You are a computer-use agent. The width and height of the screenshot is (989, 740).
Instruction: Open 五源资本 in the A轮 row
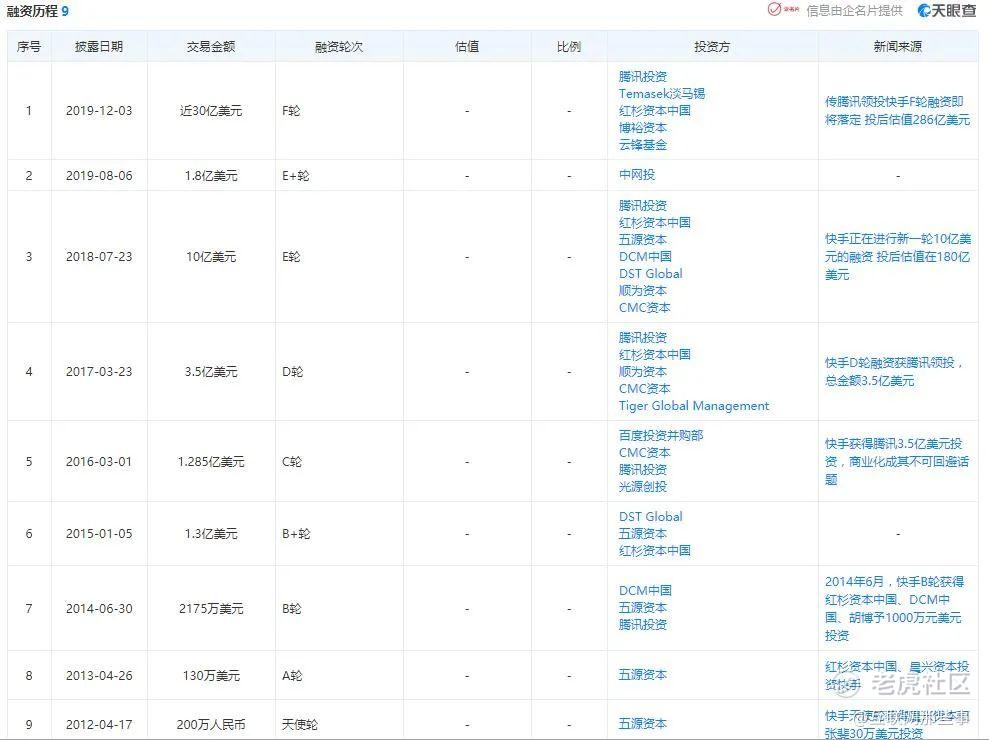[643, 675]
